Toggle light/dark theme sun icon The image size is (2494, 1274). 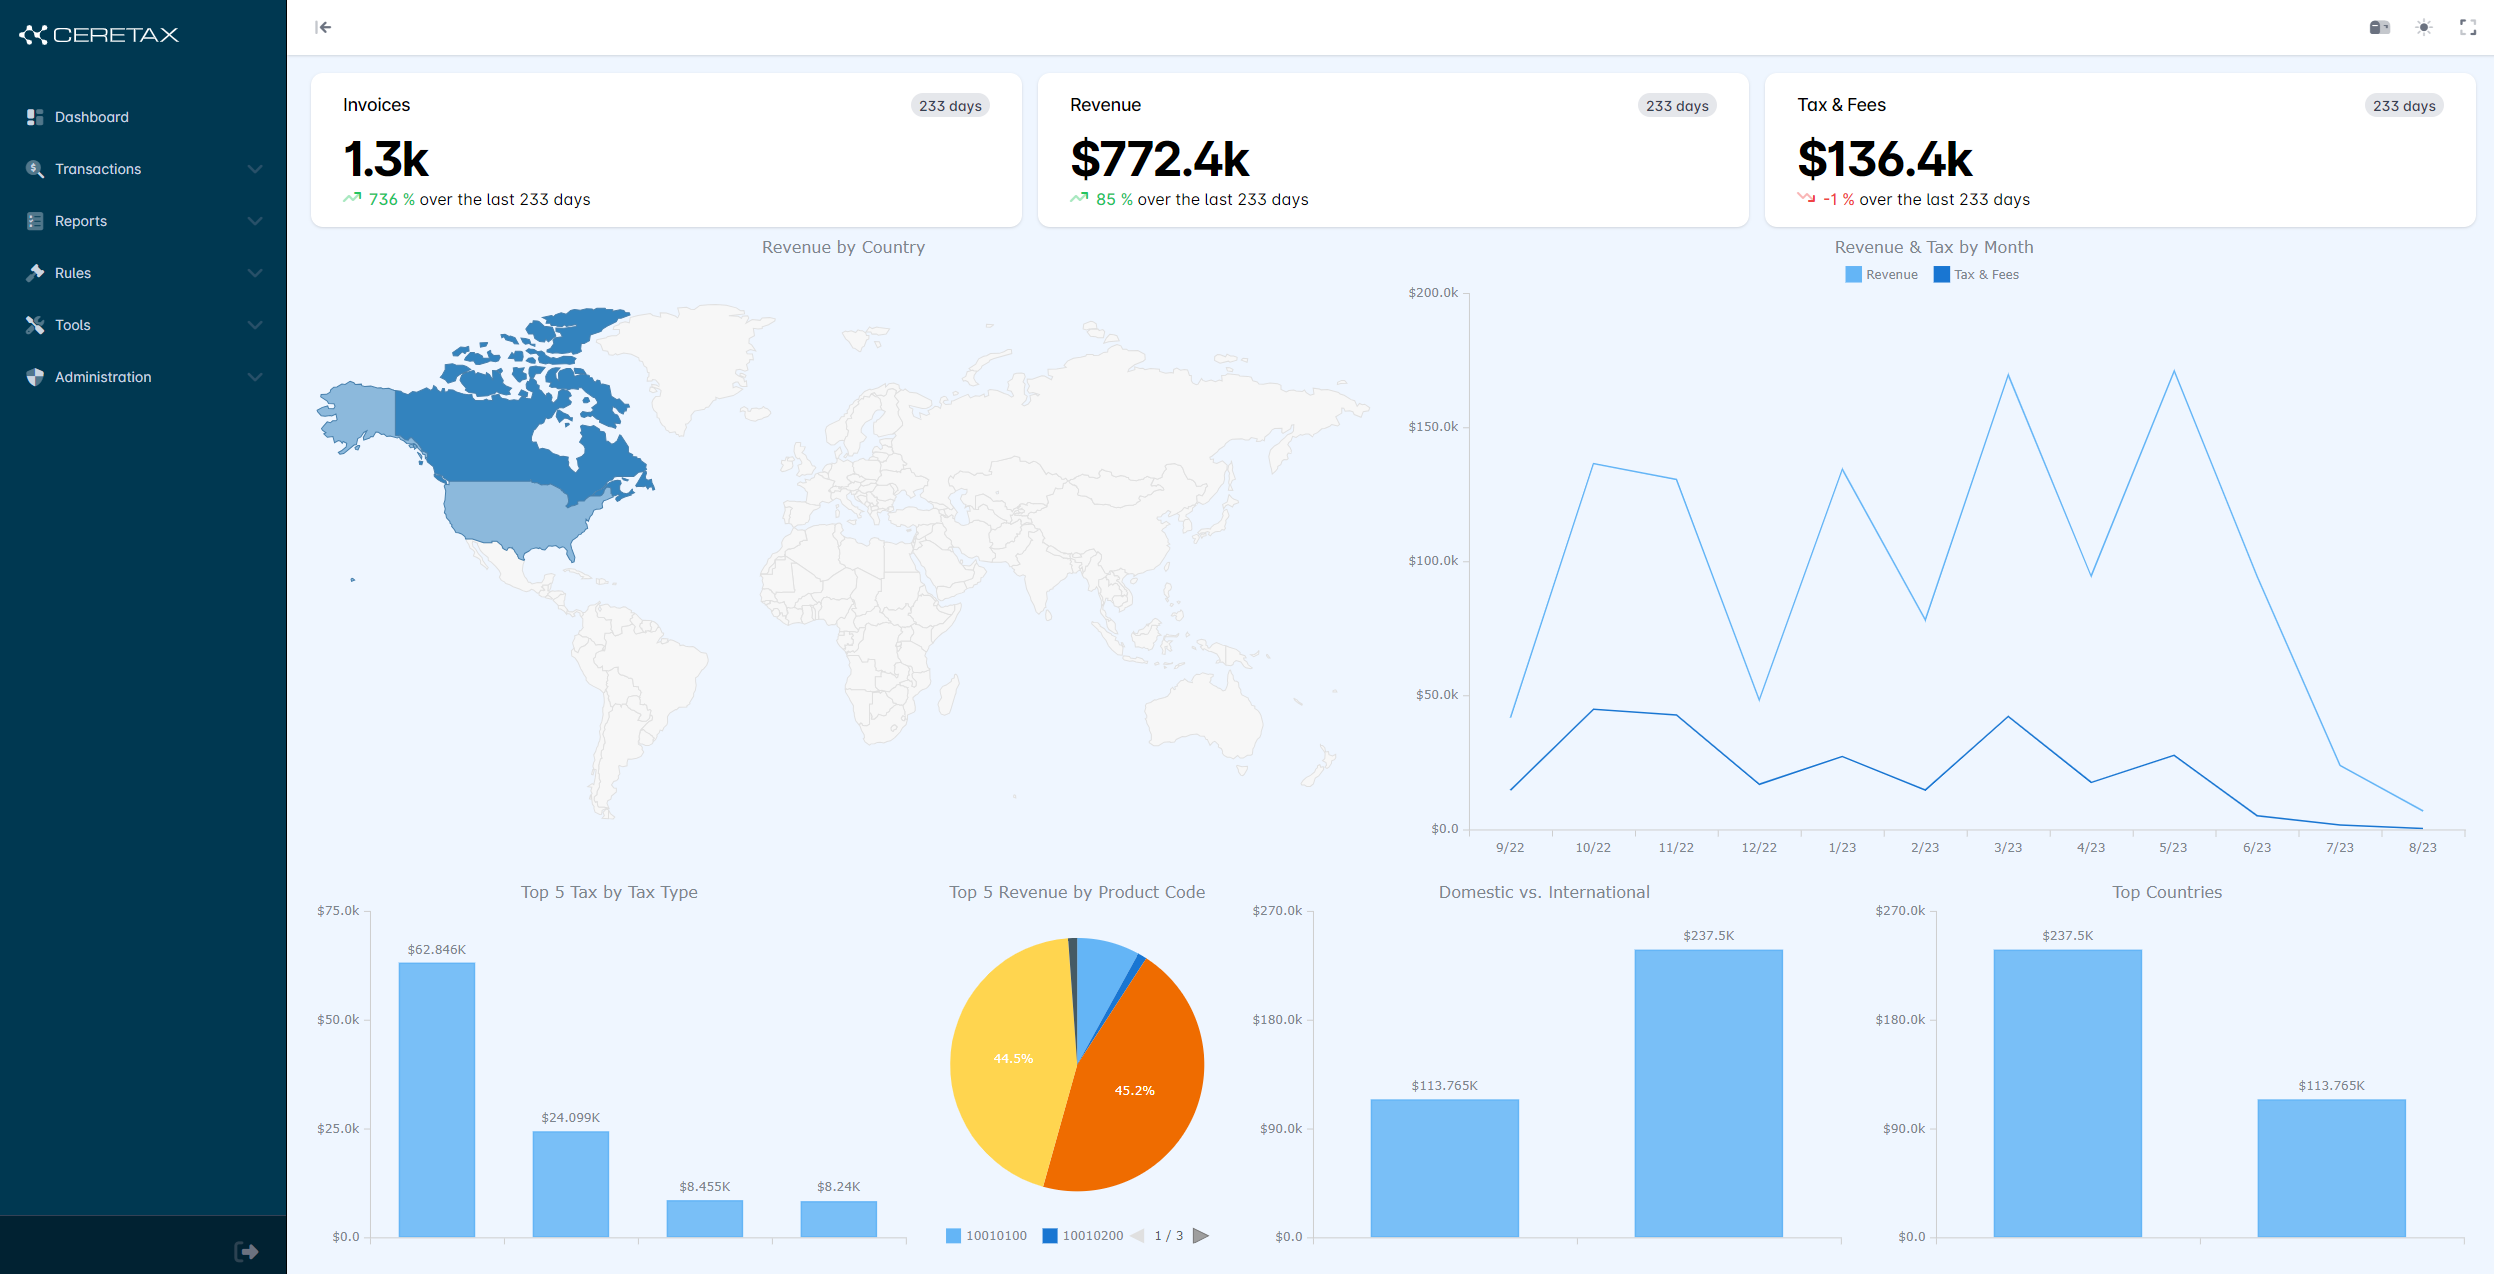[x=2424, y=27]
